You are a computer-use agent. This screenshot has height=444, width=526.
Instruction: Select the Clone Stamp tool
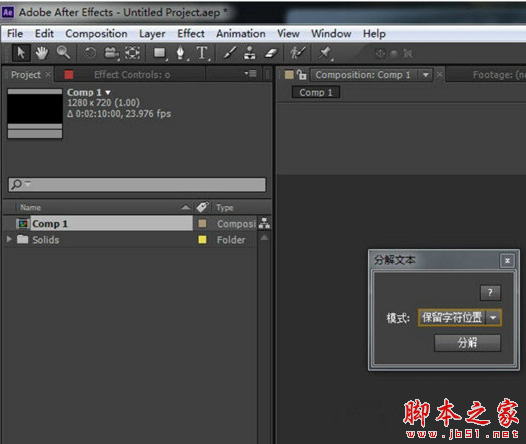[250, 53]
